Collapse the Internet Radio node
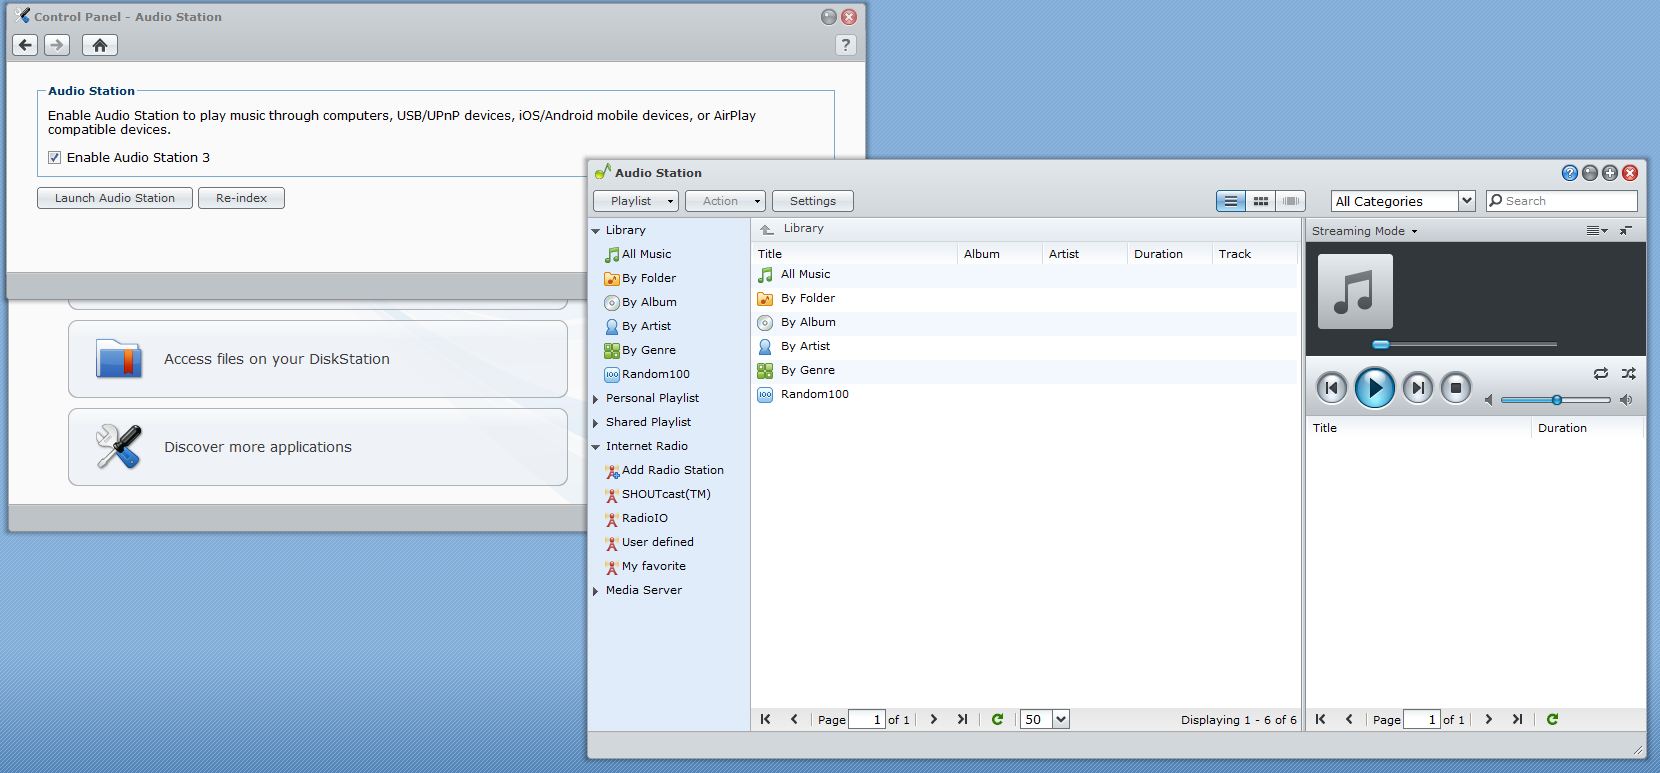Image resolution: width=1660 pixels, height=773 pixels. point(596,447)
